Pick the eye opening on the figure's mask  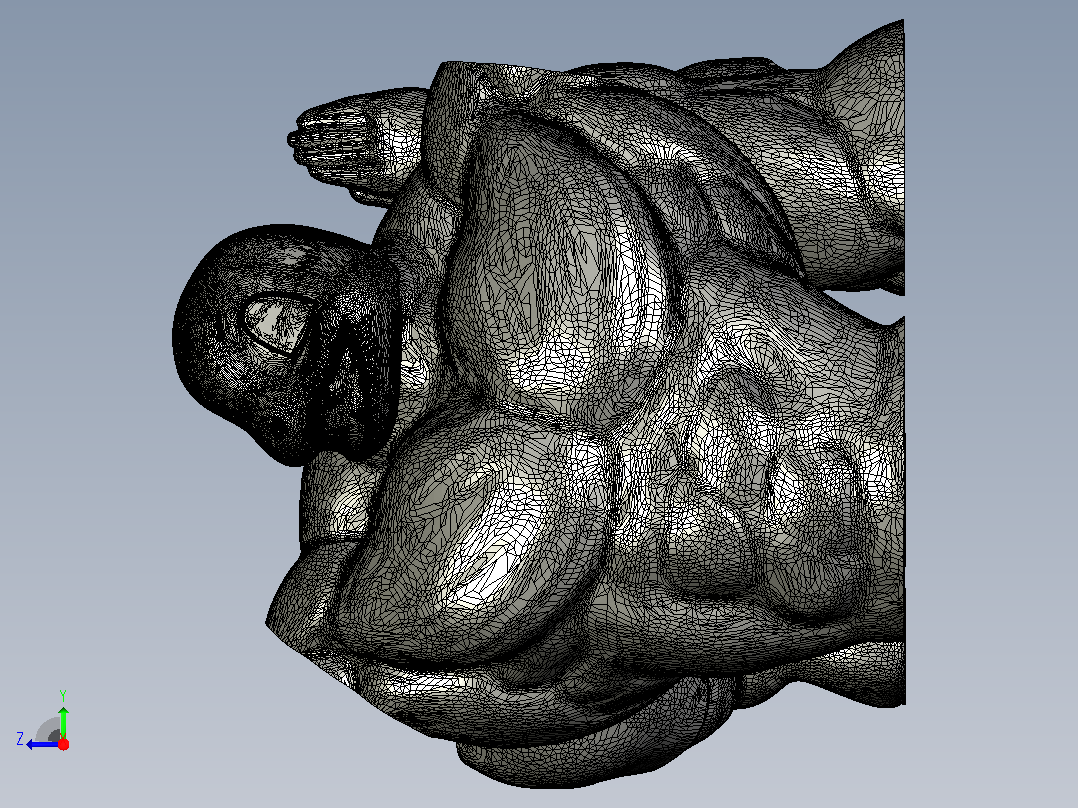point(278,324)
